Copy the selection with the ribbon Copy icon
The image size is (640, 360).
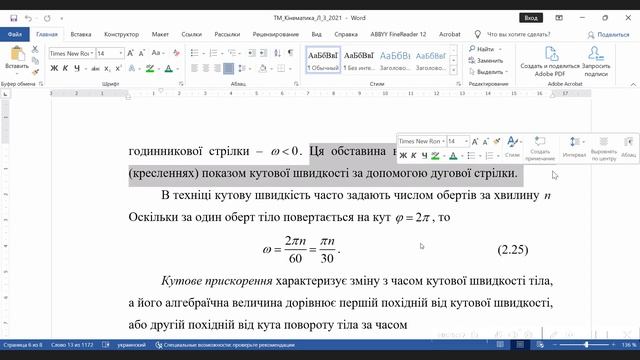pyautogui.click(x=35, y=61)
